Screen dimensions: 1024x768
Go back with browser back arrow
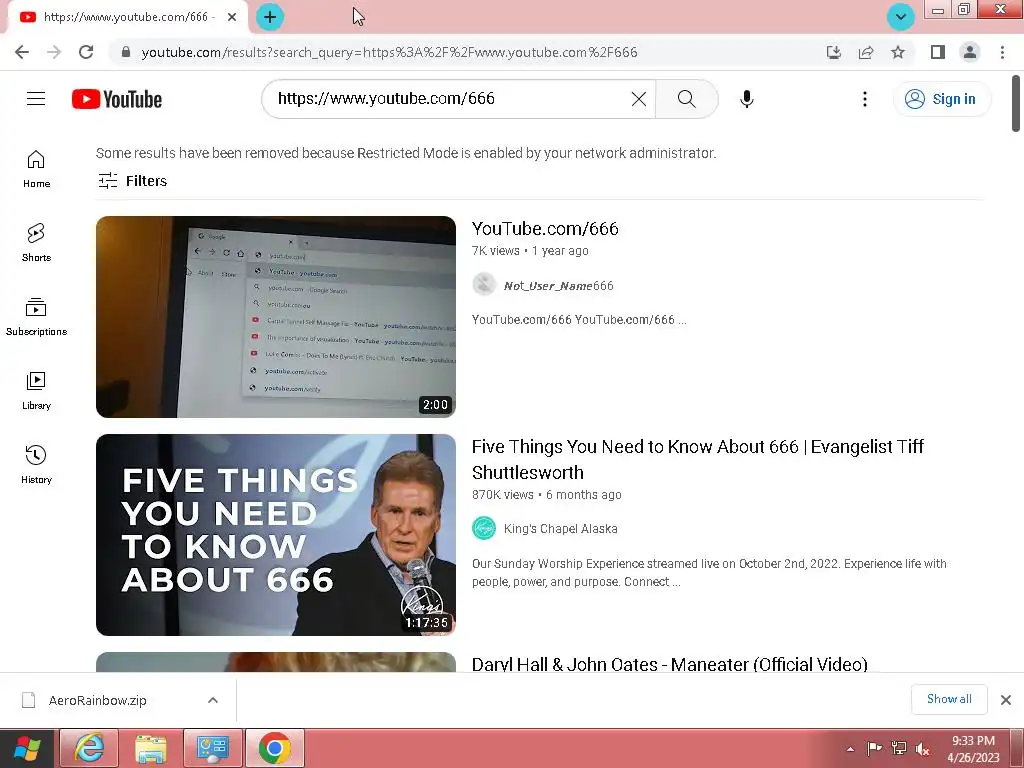[x=22, y=52]
